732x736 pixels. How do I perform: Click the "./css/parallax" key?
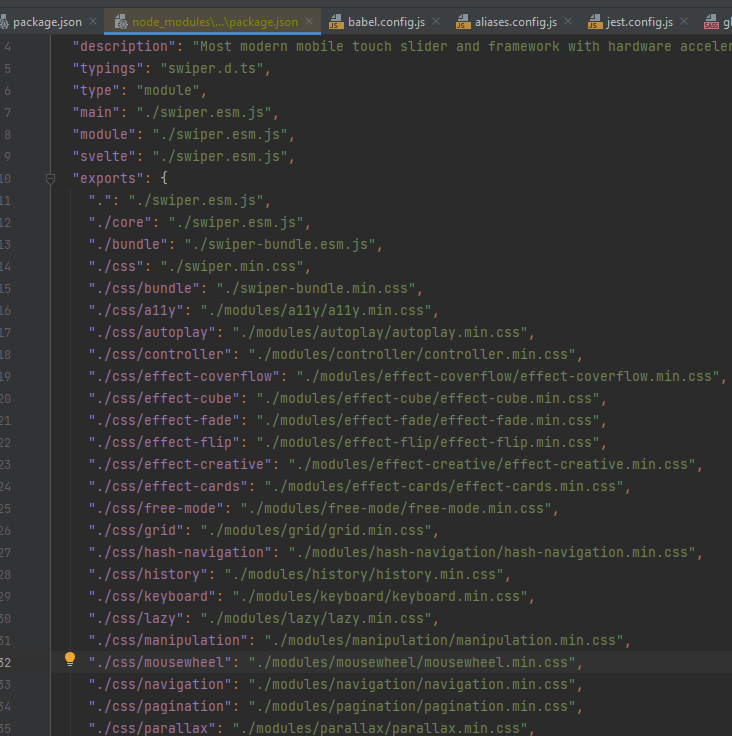tap(152, 728)
